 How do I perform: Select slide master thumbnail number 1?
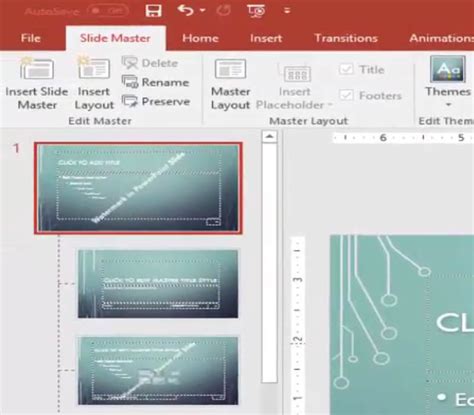click(138, 188)
